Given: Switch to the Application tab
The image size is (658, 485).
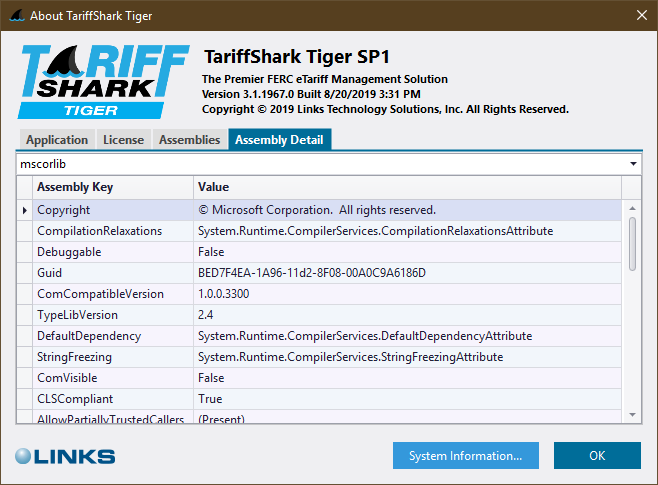Looking at the screenshot, I should [x=57, y=140].
